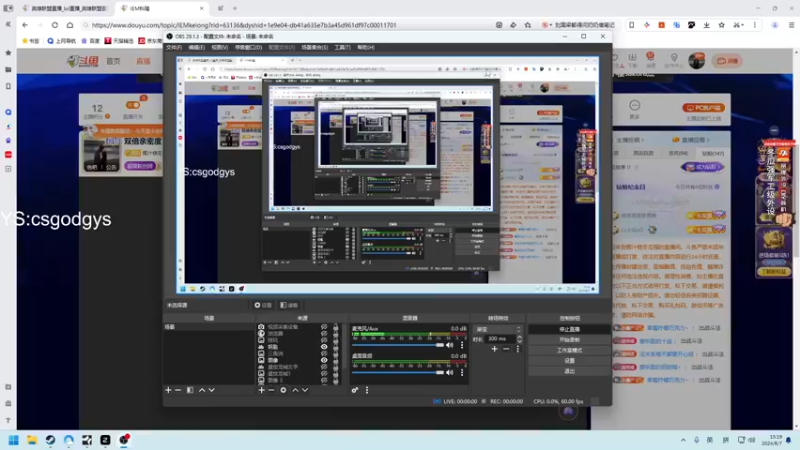The image size is (800, 450).
Task: Click 退出 to exit OBS
Action: pyautogui.click(x=569, y=371)
